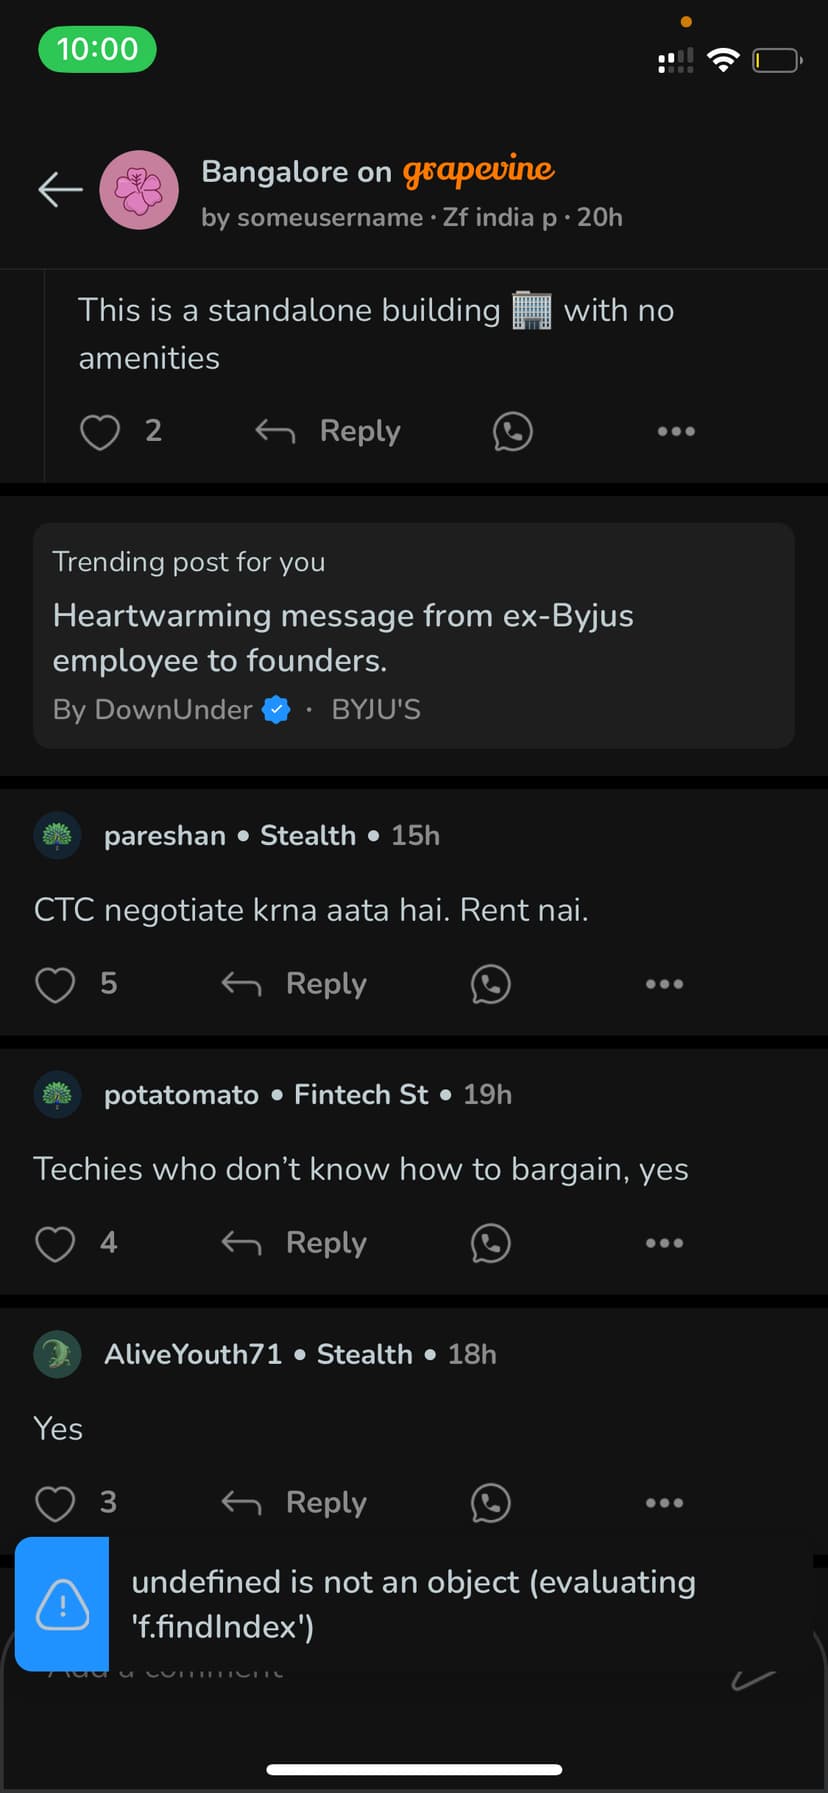Open the Bangalore community flower avatar

pos(139,190)
